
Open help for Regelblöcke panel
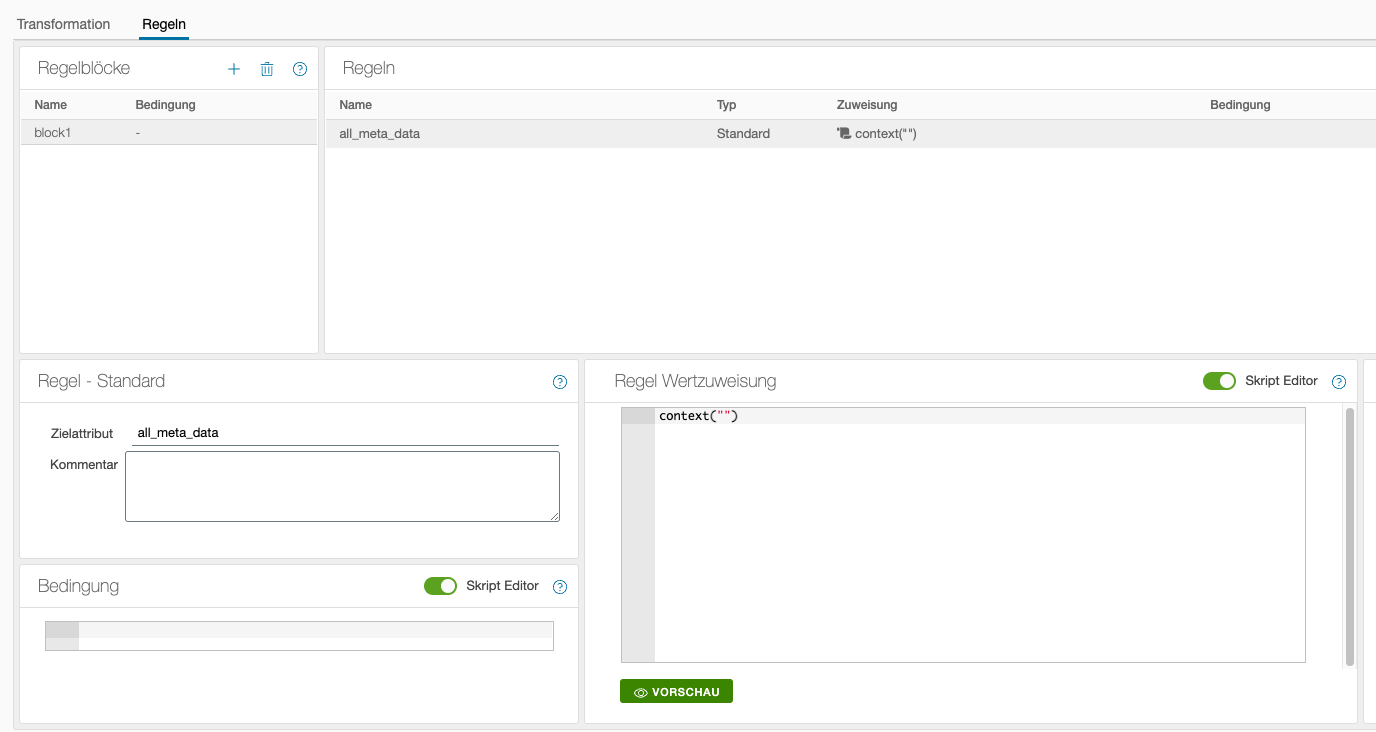[299, 69]
